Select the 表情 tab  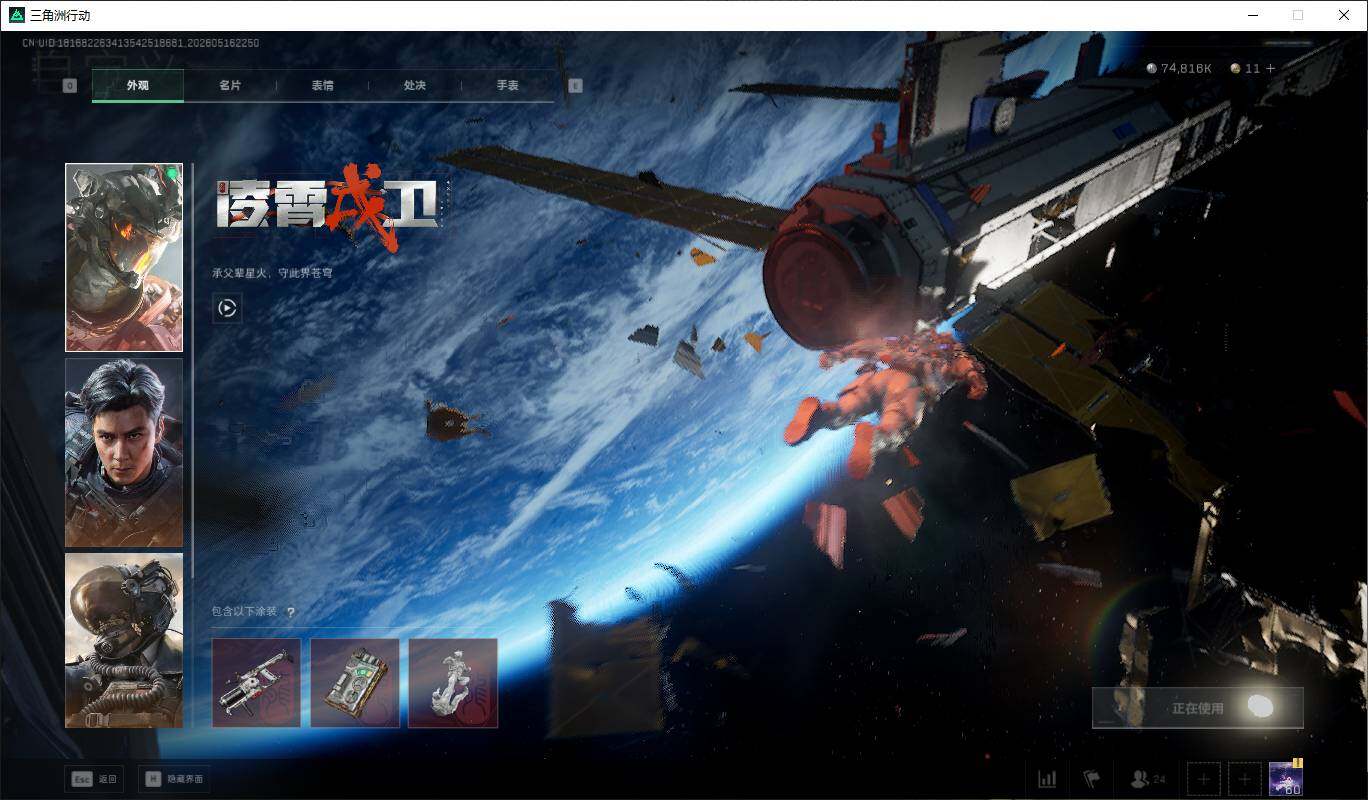tap(322, 86)
